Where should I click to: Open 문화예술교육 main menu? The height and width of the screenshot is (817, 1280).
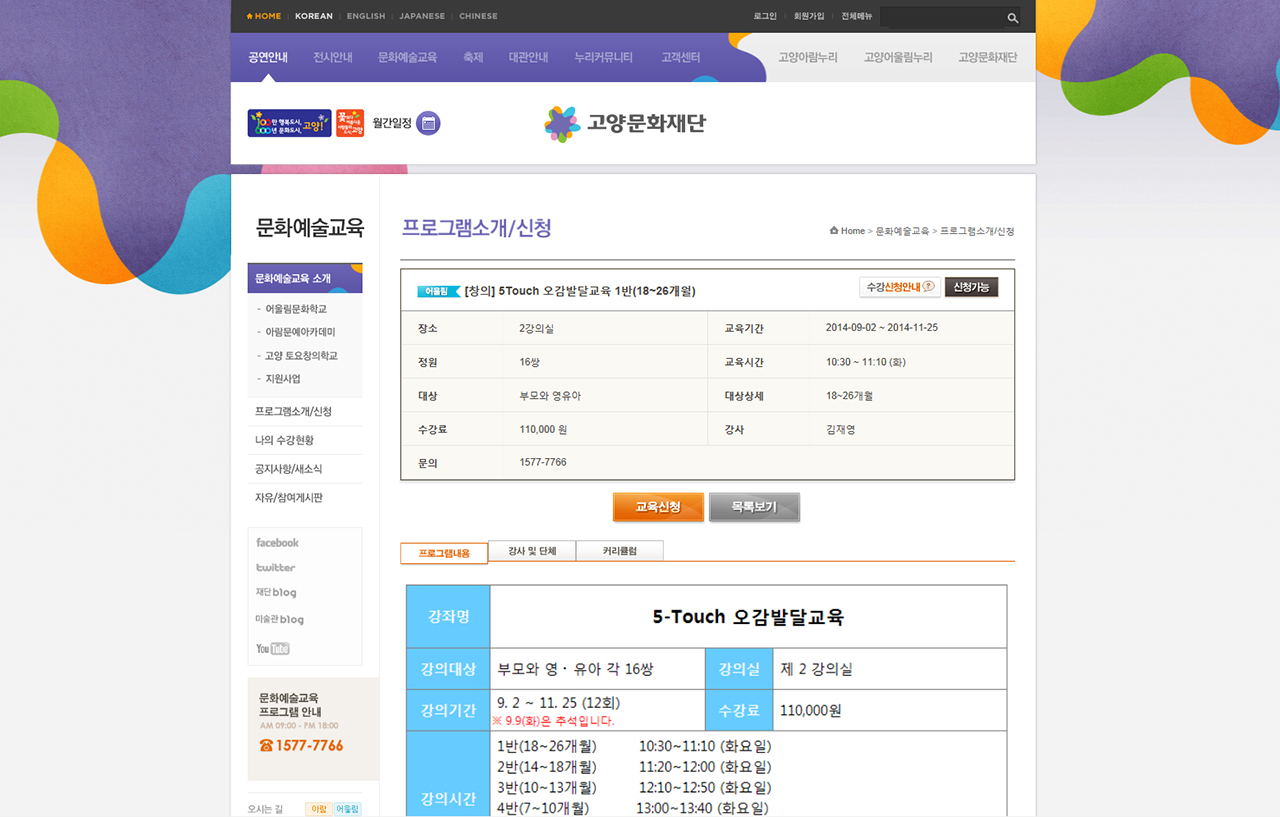(408, 57)
